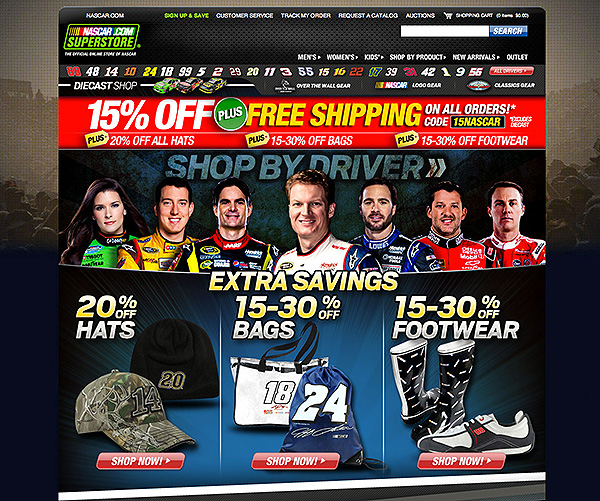Click Sign Up & Save link
This screenshot has width=600, height=501.
tap(186, 16)
